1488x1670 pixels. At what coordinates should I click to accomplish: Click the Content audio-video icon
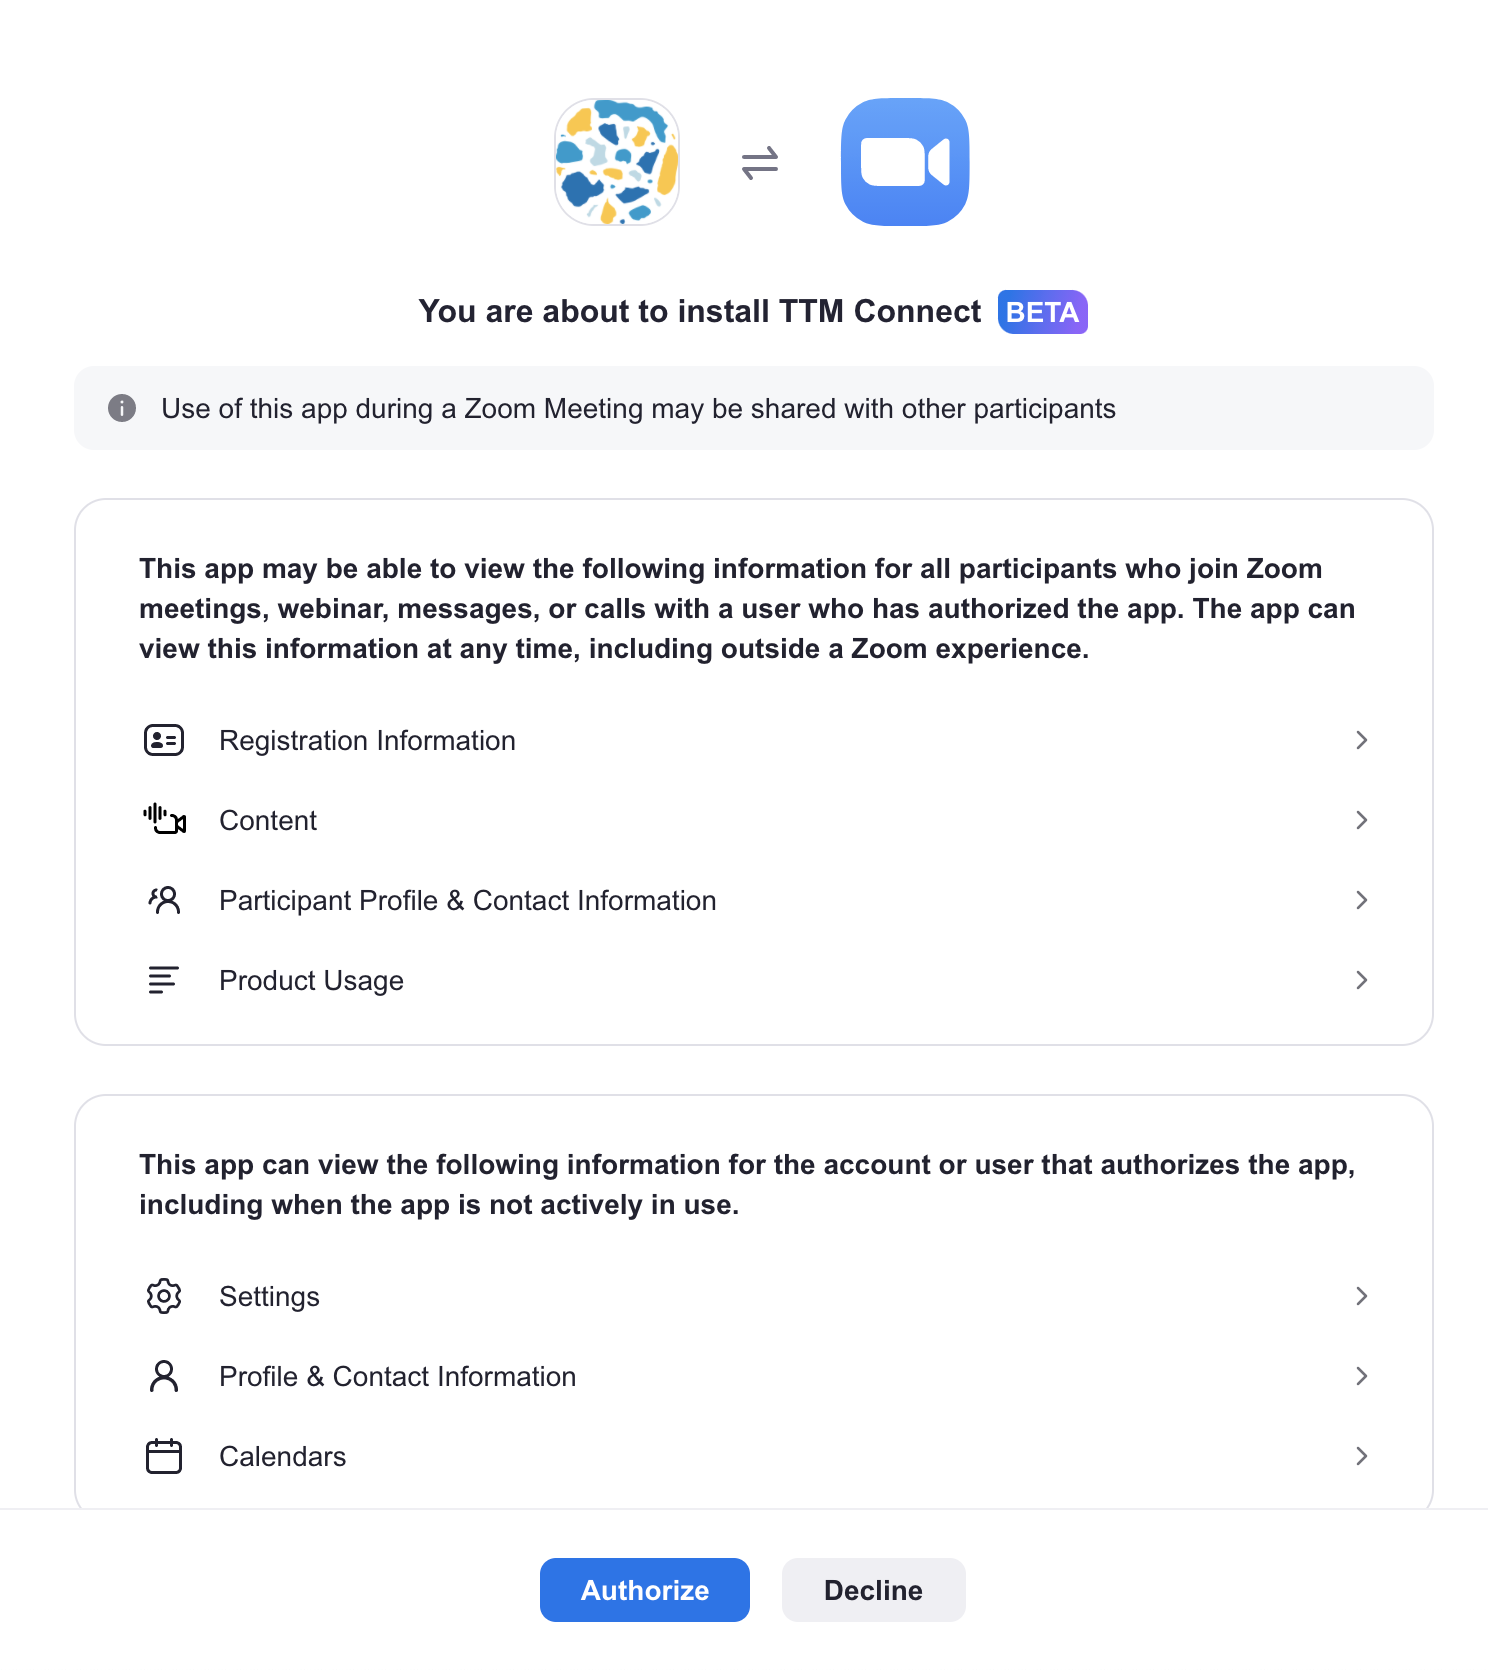164,820
